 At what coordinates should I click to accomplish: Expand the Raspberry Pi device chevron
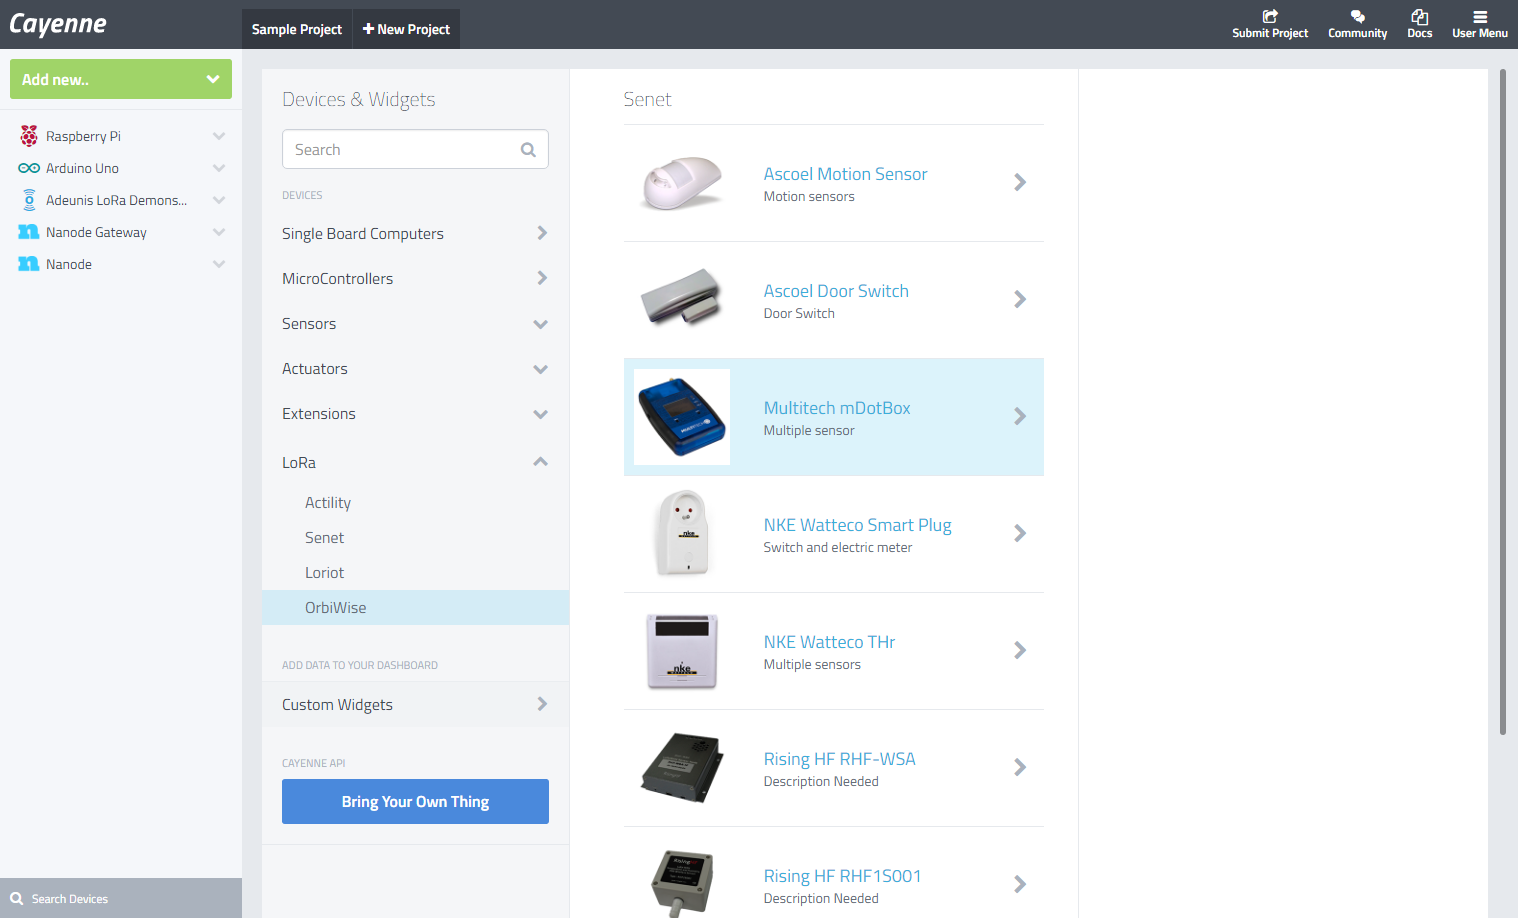click(219, 136)
